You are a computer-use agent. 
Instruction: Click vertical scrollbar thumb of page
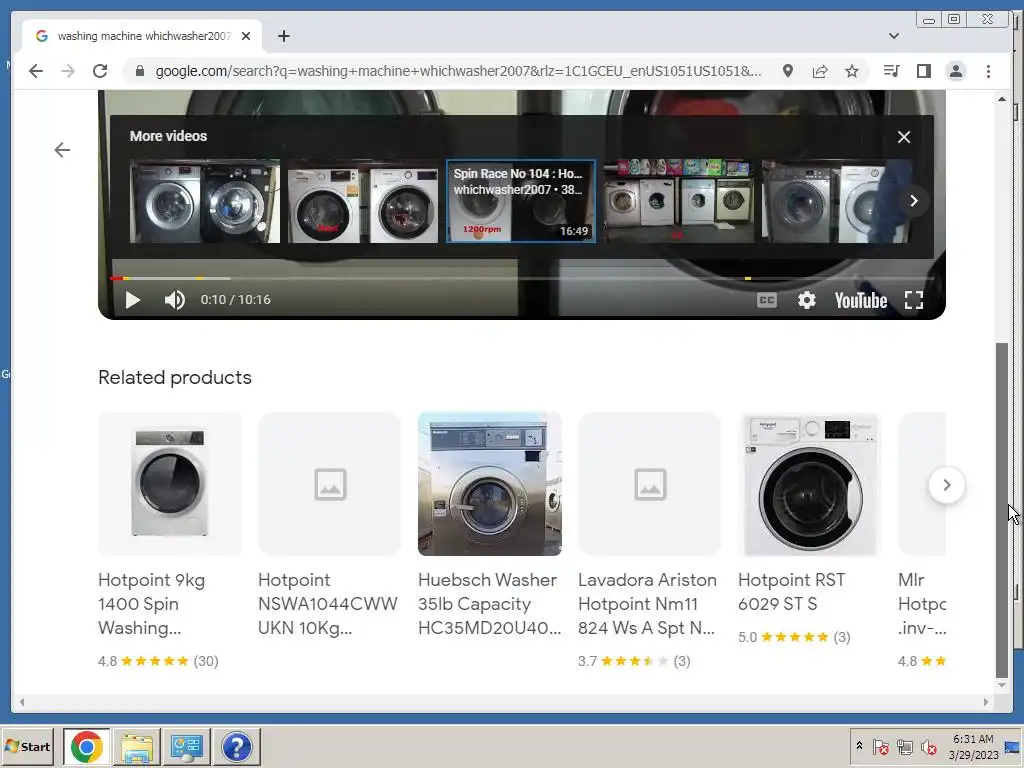[1002, 511]
